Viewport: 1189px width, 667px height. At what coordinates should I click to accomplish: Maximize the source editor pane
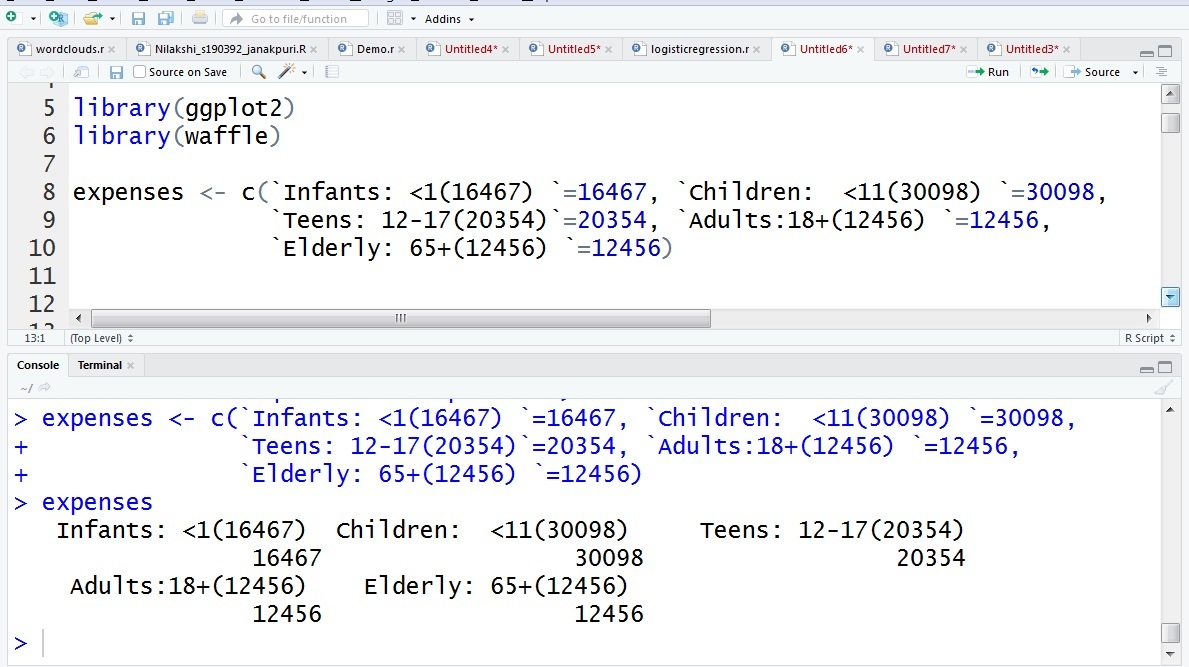1165,52
